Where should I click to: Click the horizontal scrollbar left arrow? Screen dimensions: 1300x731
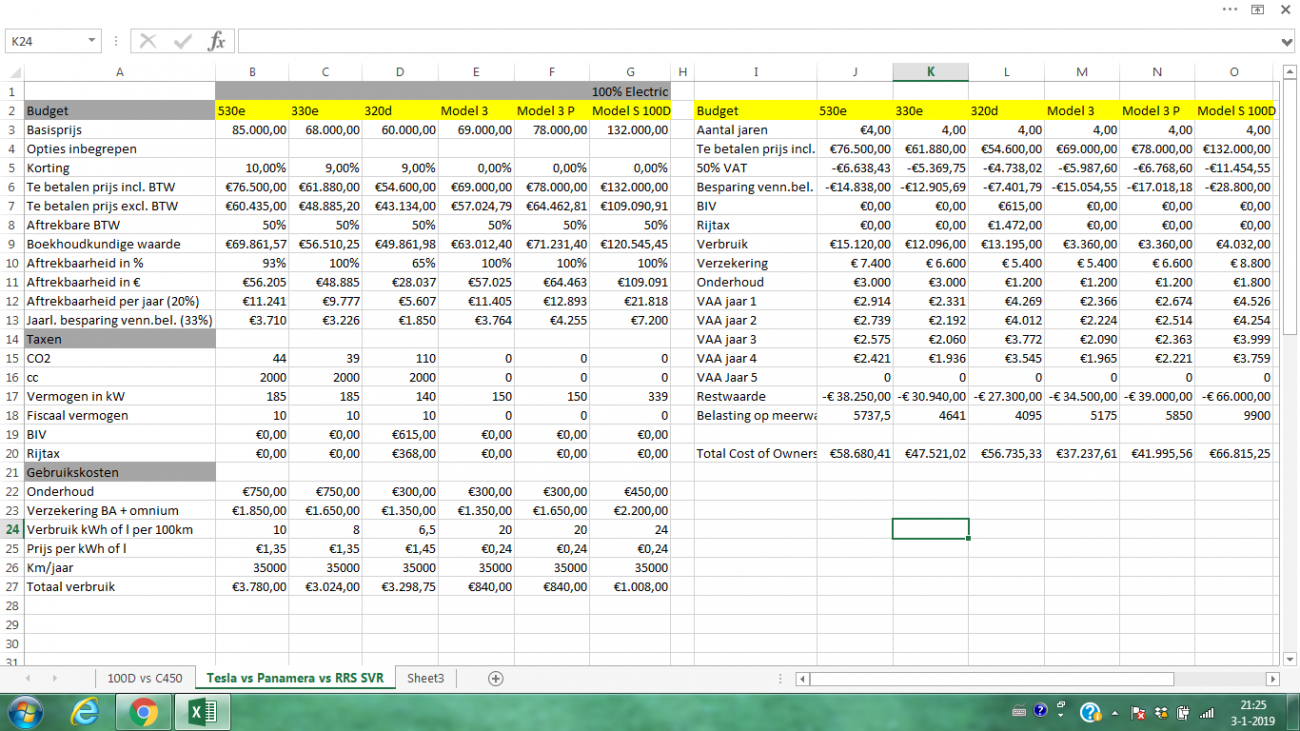pos(802,679)
